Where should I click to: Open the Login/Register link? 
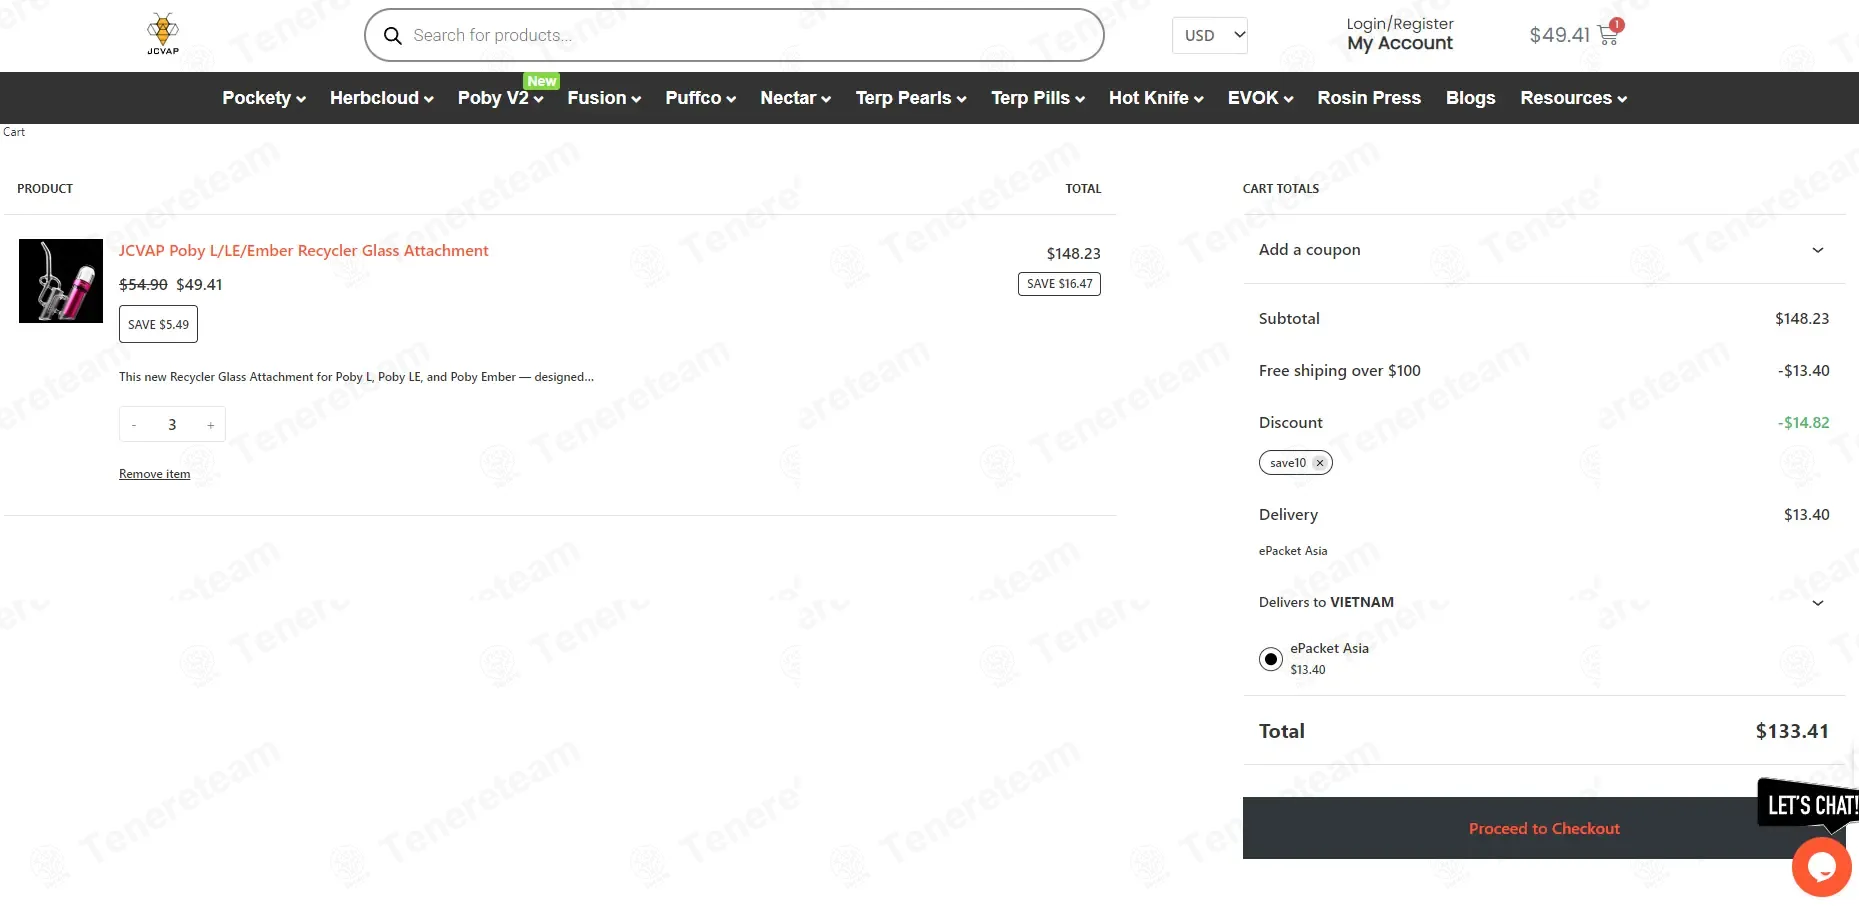(x=1399, y=24)
